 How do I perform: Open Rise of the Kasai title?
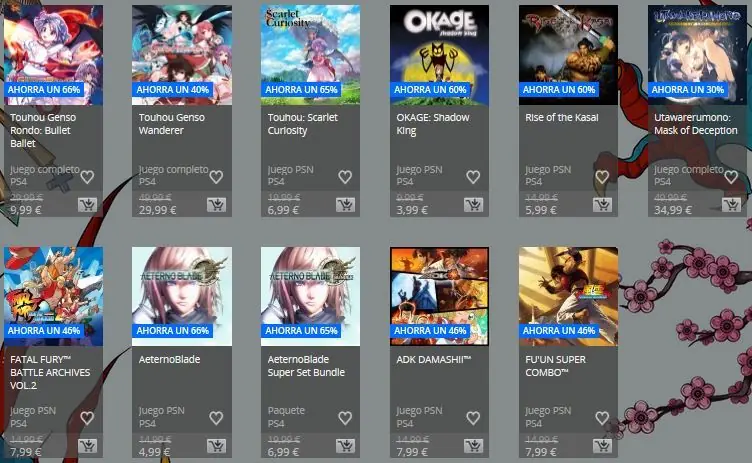click(x=562, y=118)
